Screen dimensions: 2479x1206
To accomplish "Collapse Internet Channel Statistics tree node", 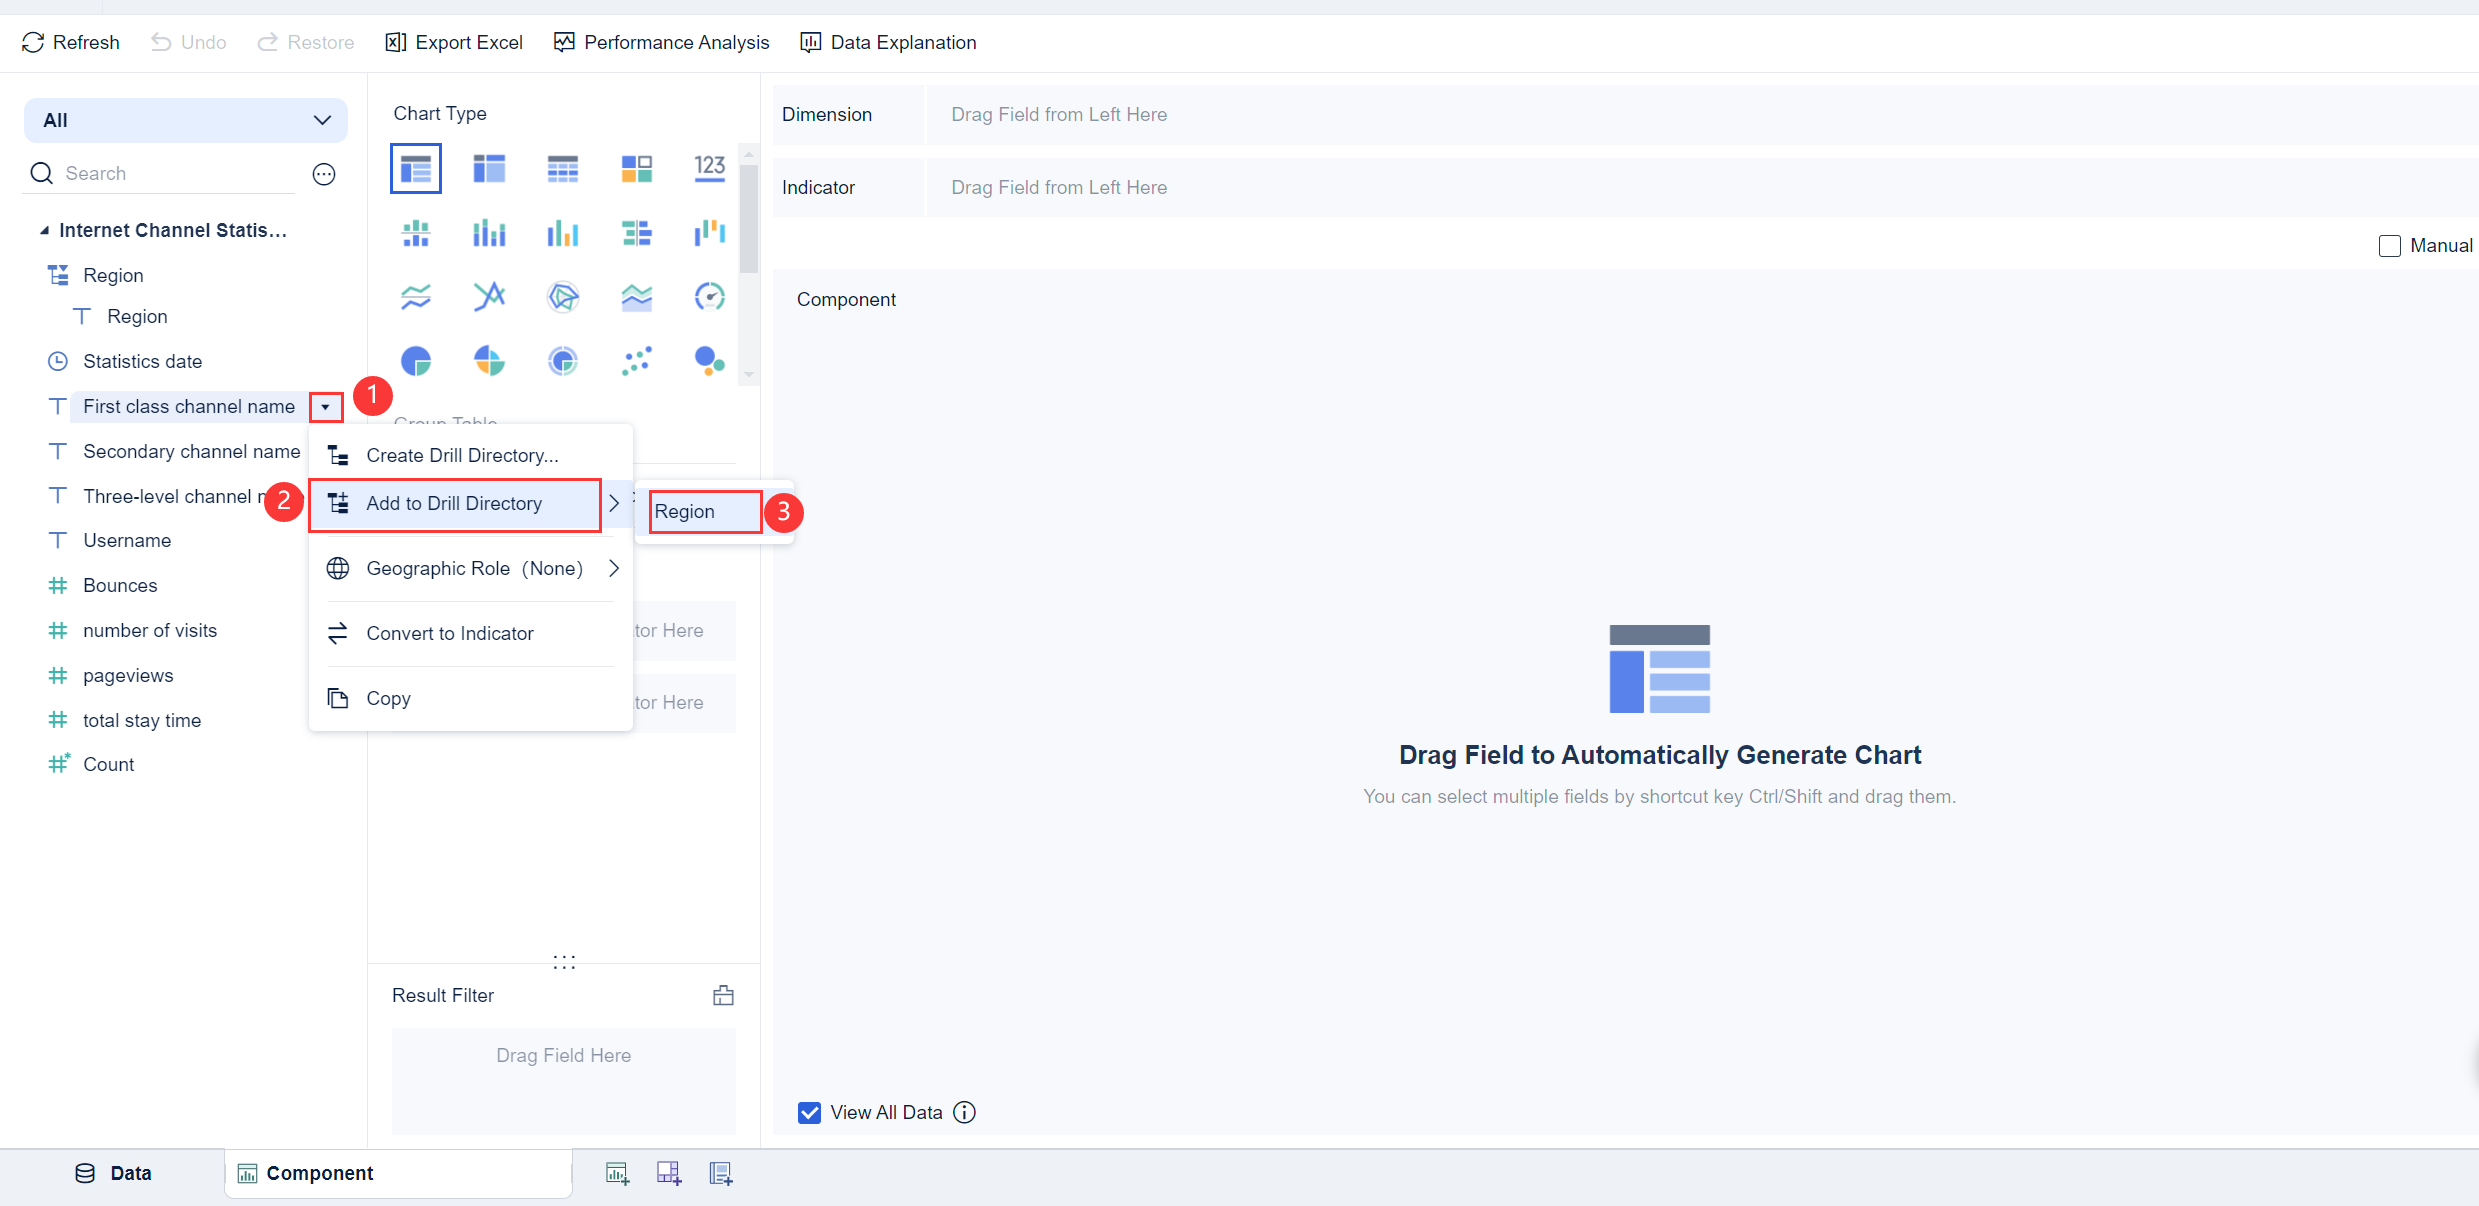I will tap(44, 231).
